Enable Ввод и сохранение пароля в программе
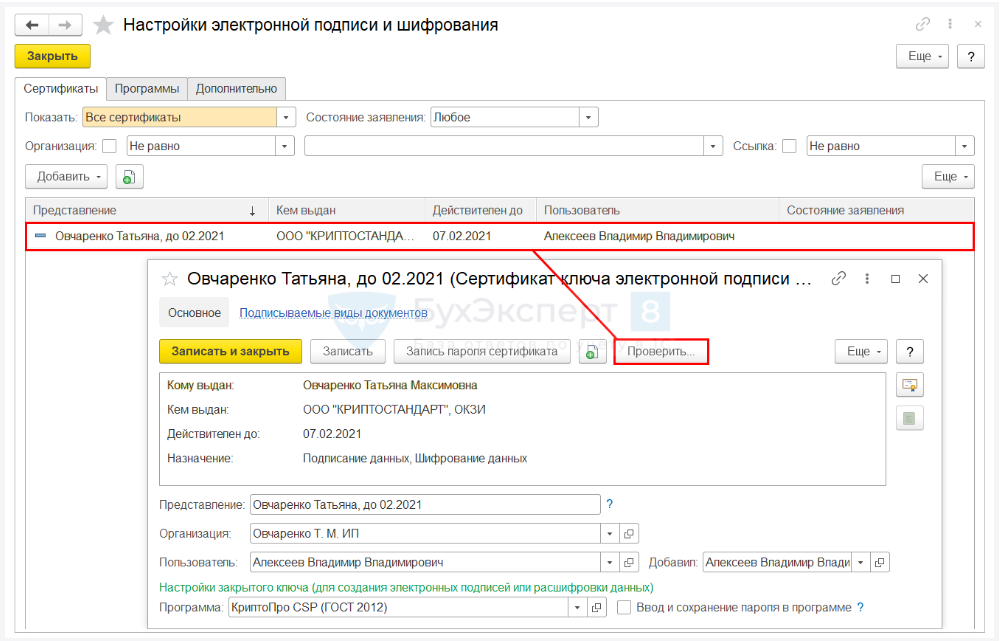 [624, 608]
